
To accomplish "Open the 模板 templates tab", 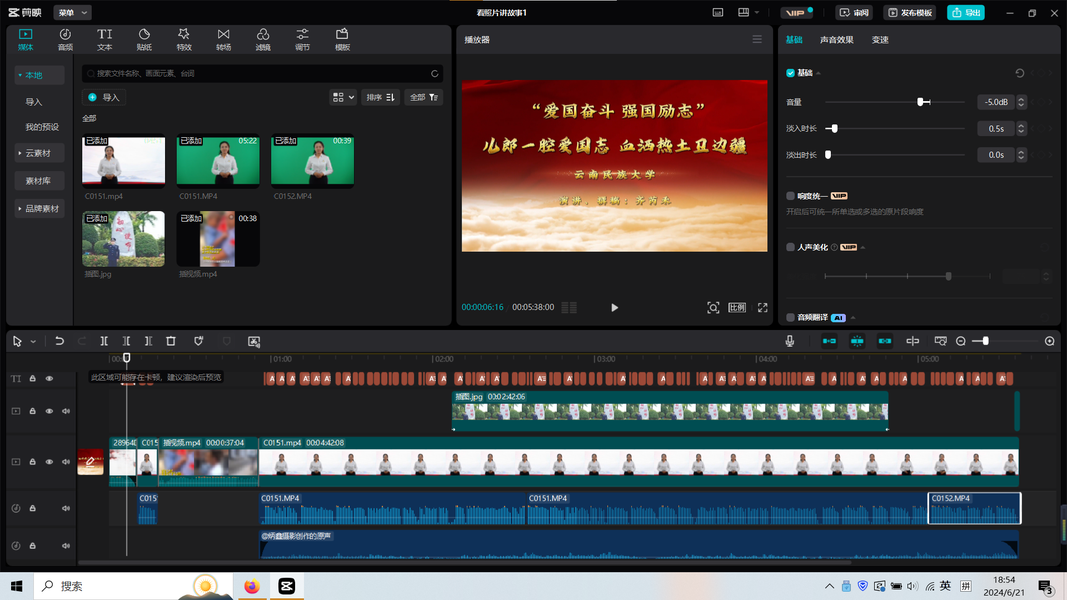I will click(342, 39).
